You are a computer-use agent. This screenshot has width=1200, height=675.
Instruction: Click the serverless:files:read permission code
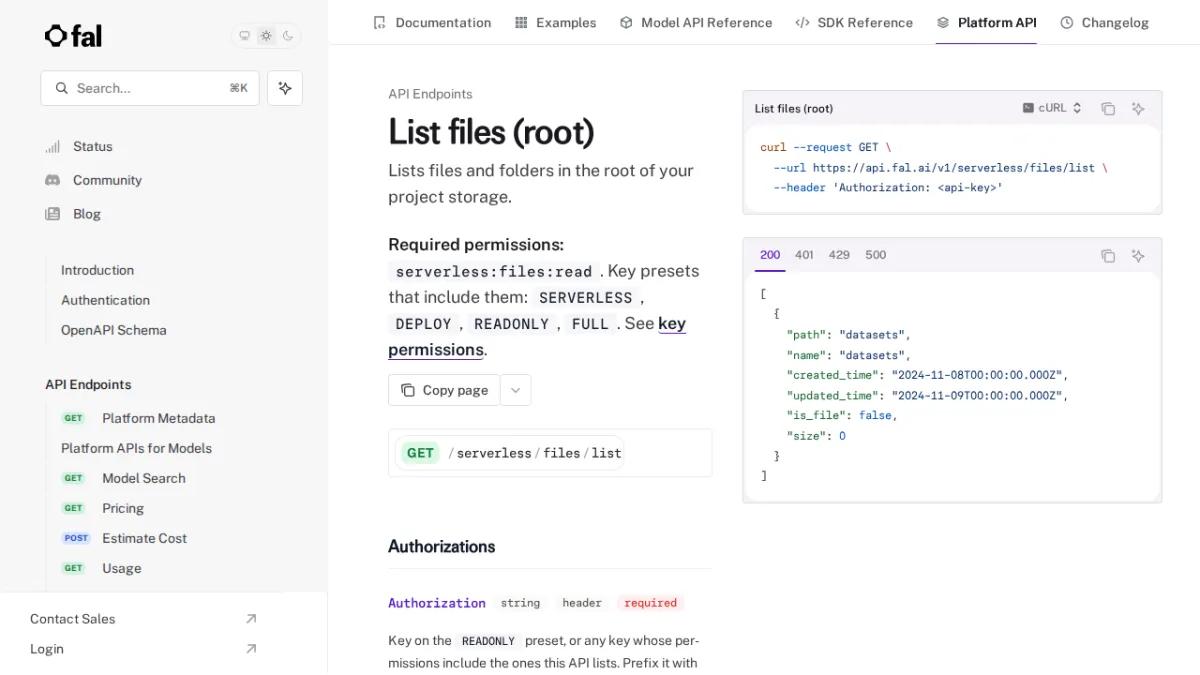(494, 271)
